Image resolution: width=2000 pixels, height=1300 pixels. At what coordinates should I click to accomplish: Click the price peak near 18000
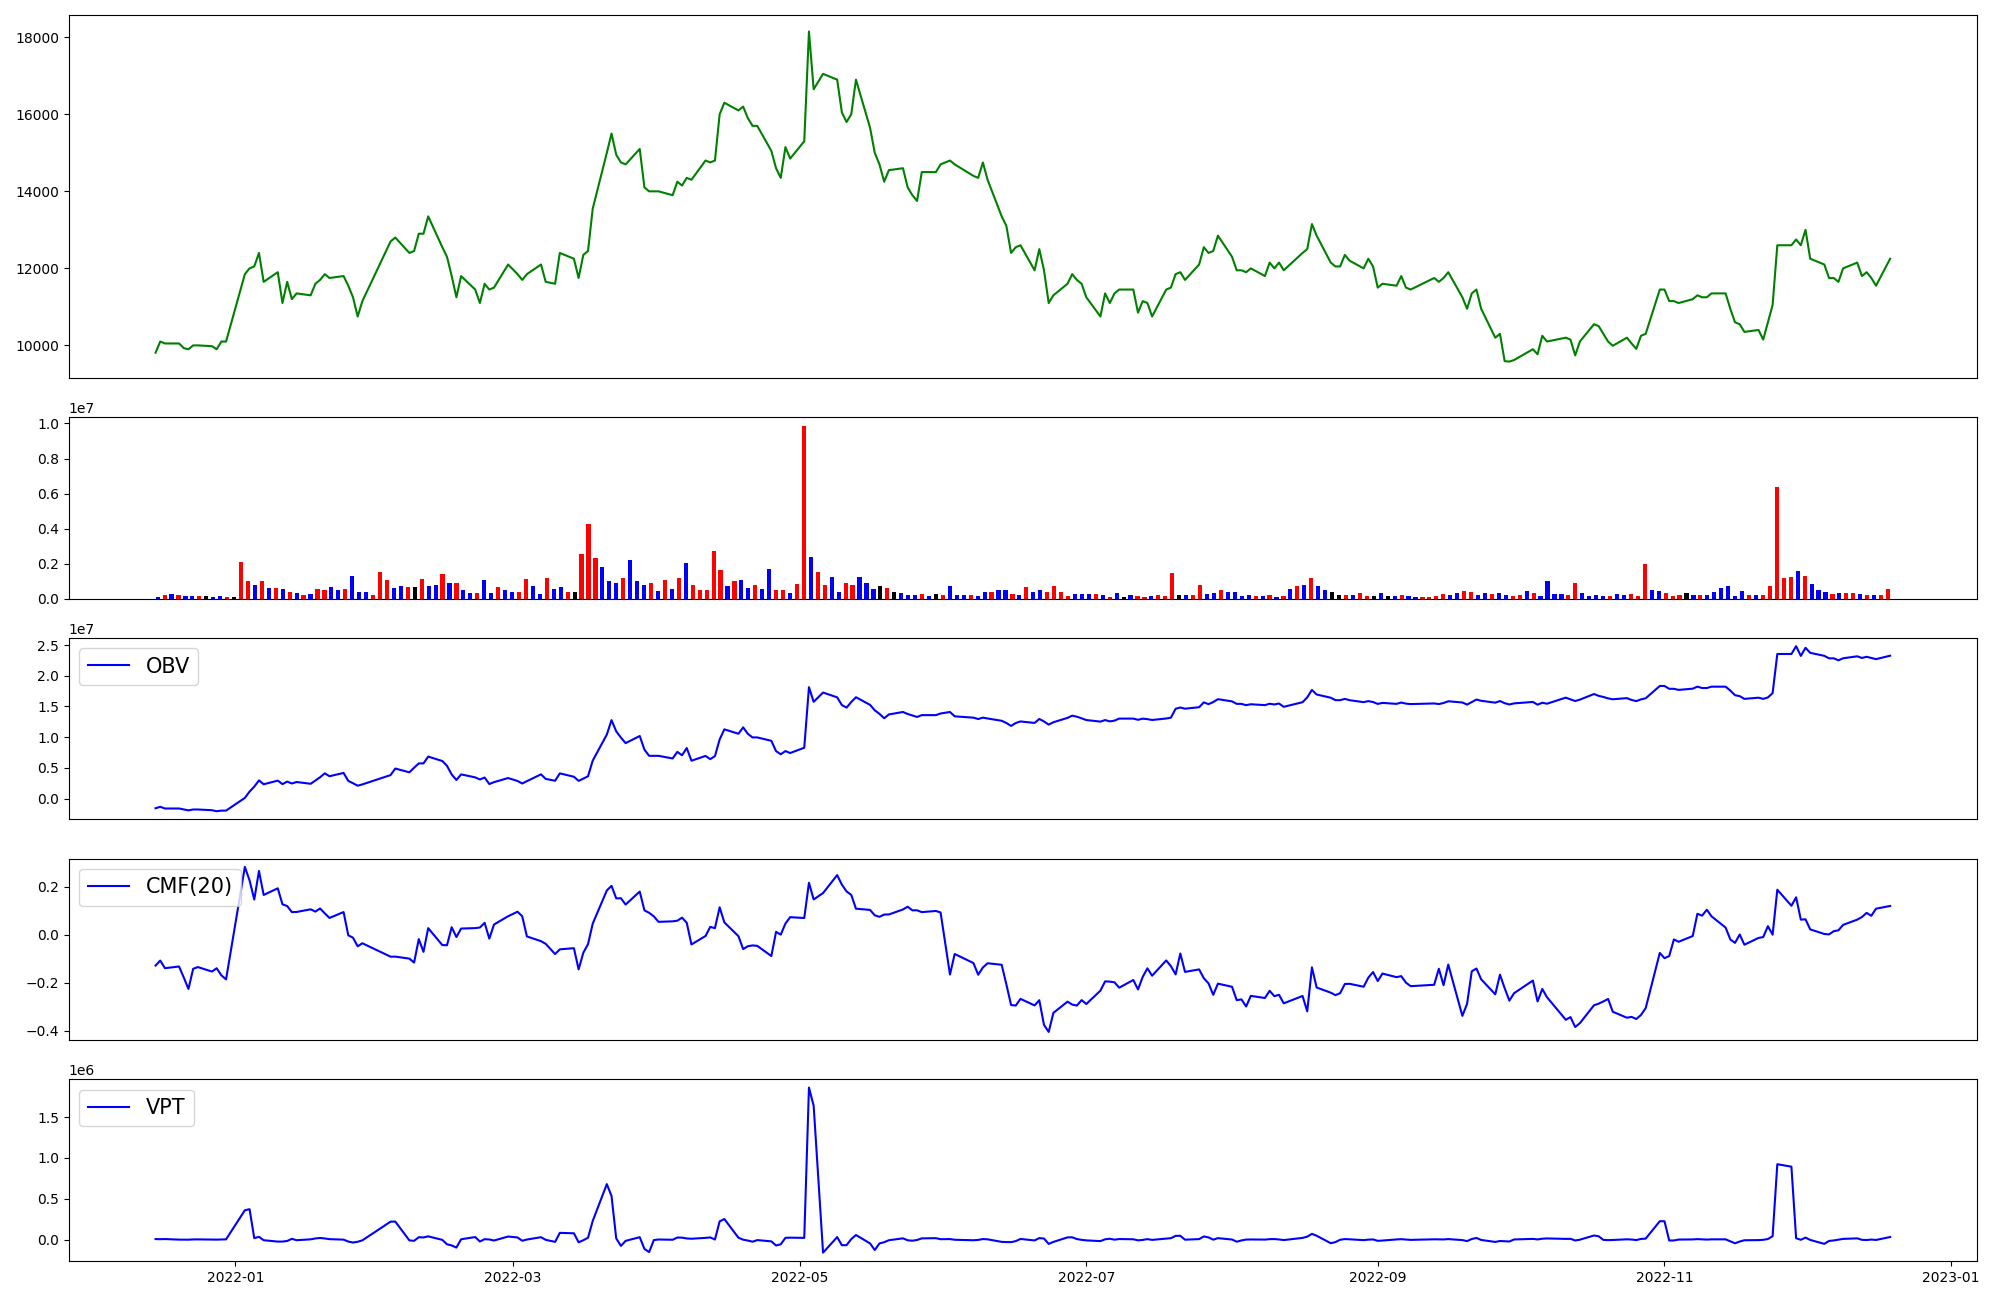click(x=809, y=33)
